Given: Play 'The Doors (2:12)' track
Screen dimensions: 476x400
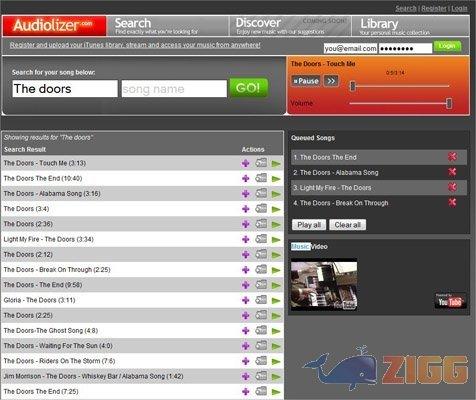Looking at the screenshot, I should point(276,255).
